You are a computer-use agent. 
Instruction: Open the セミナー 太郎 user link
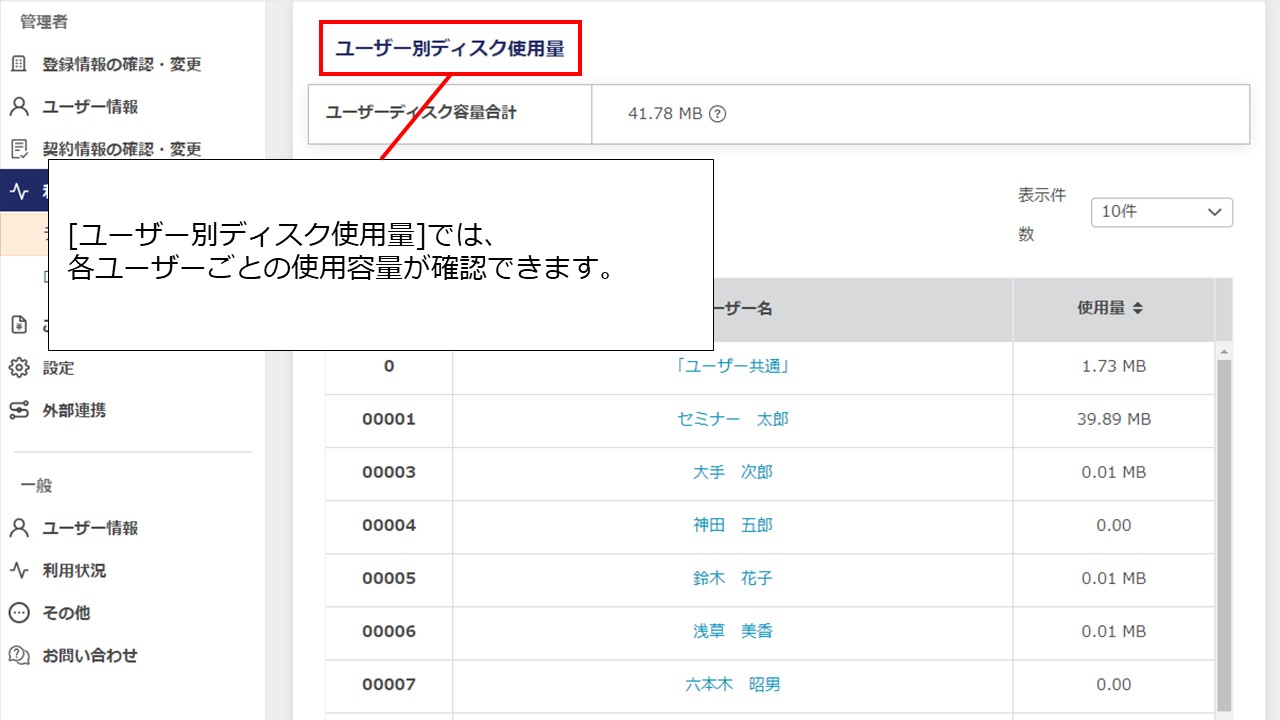tap(733, 419)
